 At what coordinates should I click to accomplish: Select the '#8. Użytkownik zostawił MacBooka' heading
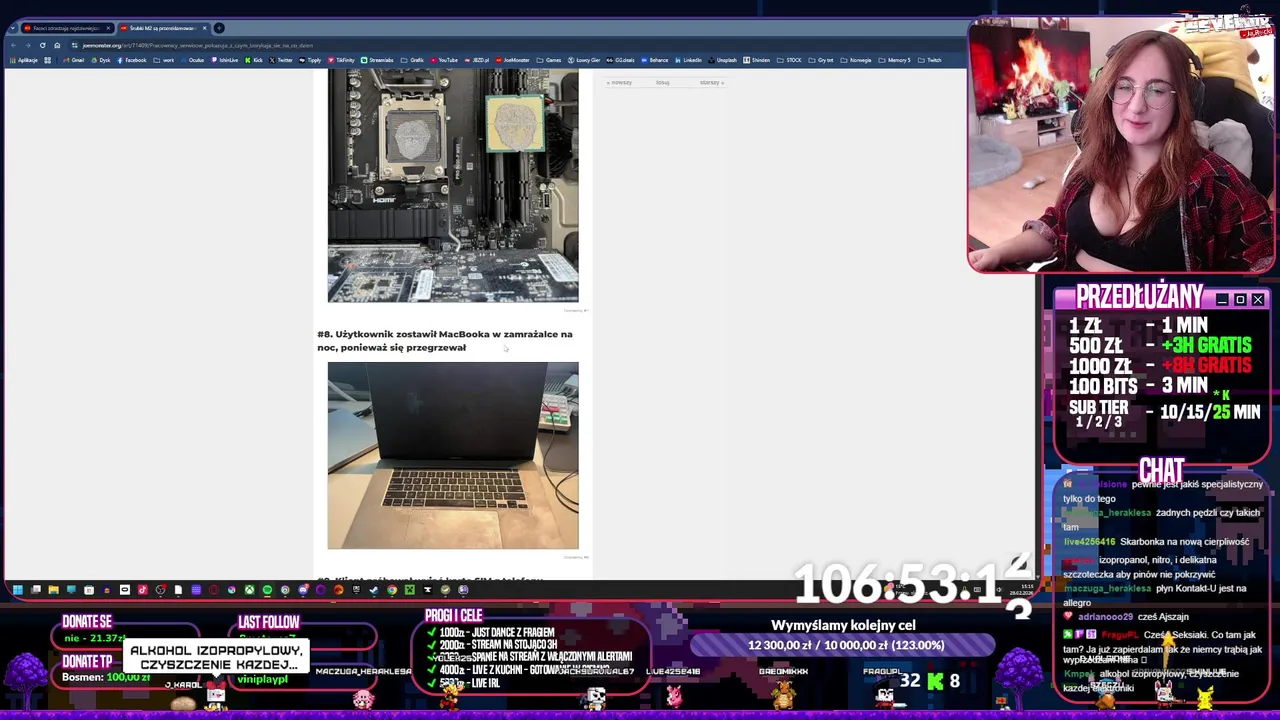point(445,340)
